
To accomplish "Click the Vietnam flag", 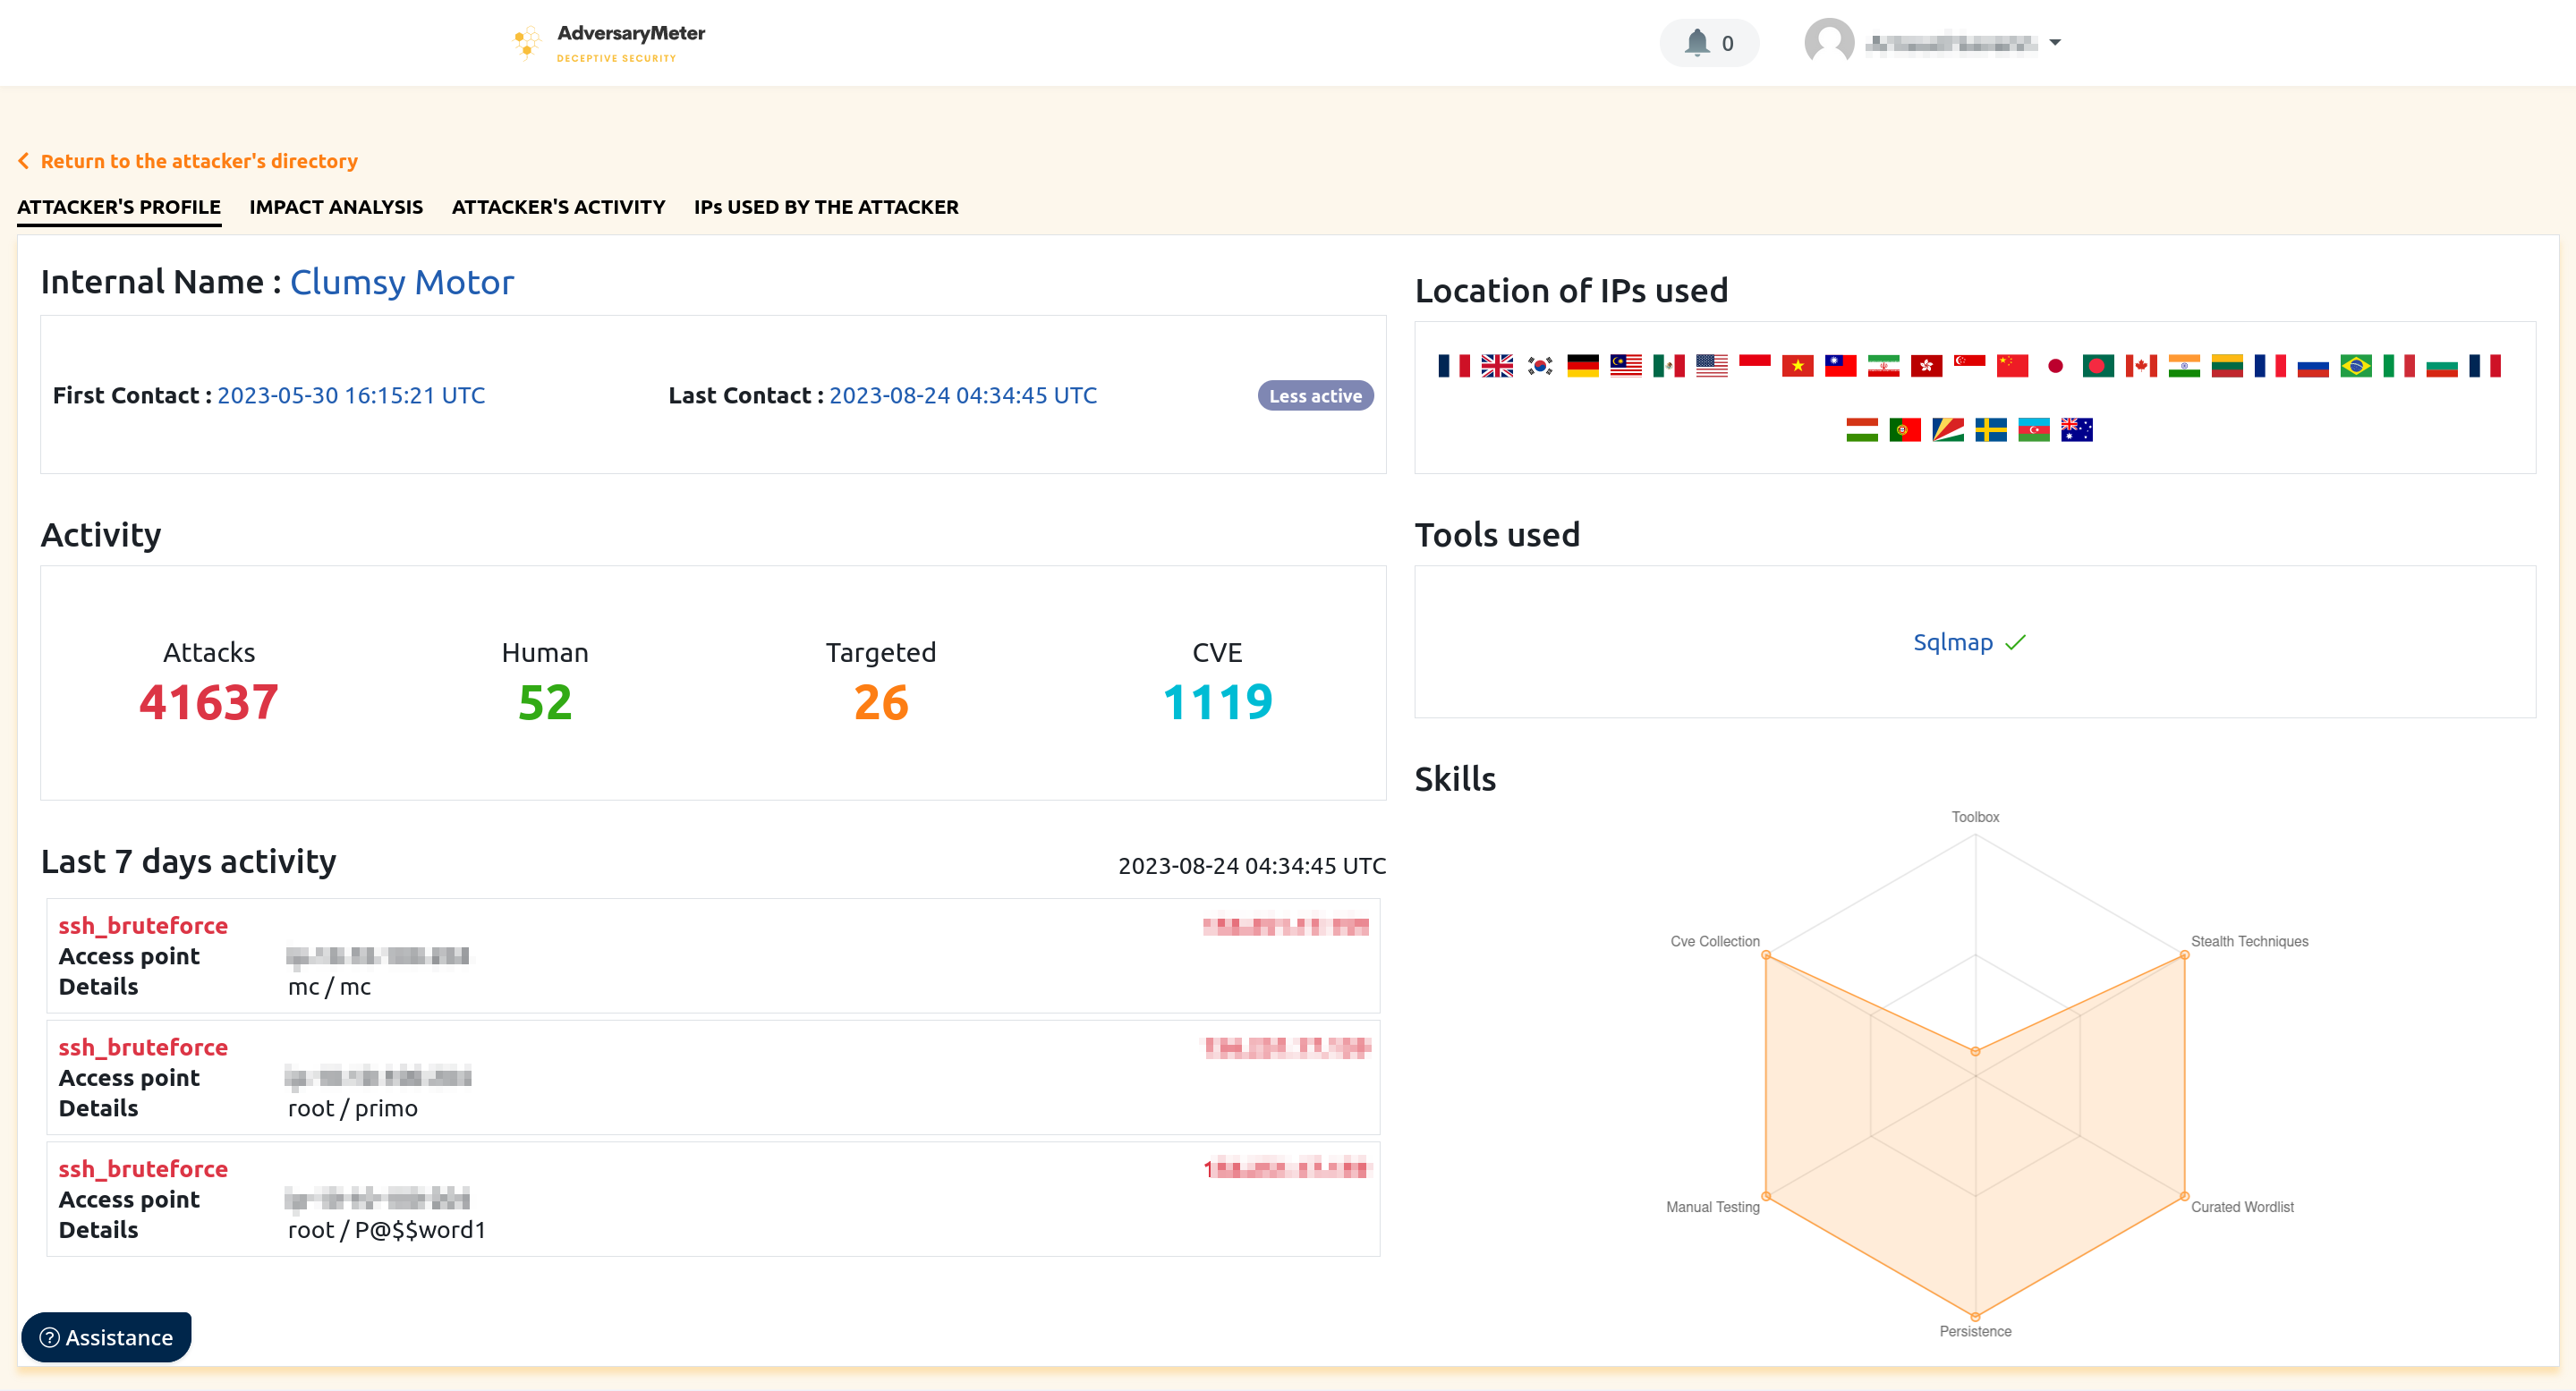I will click(1798, 366).
